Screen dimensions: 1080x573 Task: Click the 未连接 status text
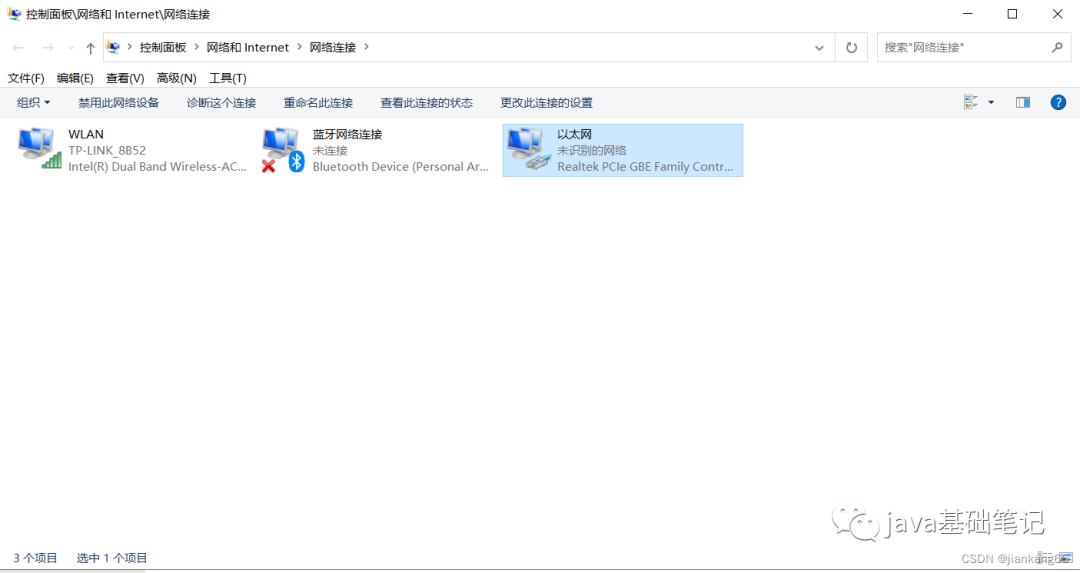pyautogui.click(x=330, y=150)
